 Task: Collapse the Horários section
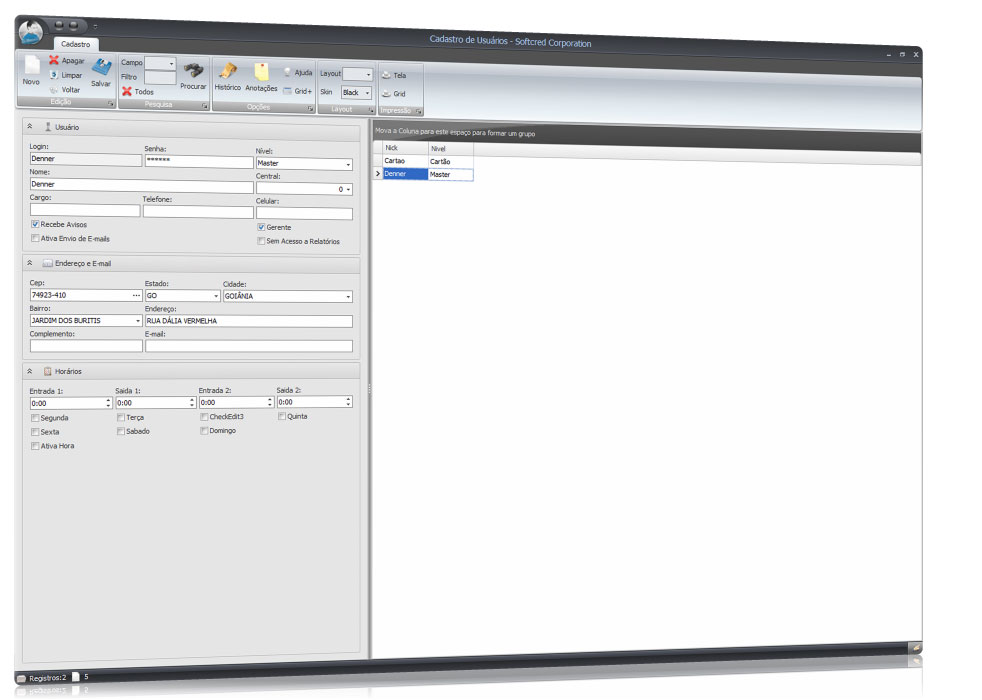[x=30, y=371]
